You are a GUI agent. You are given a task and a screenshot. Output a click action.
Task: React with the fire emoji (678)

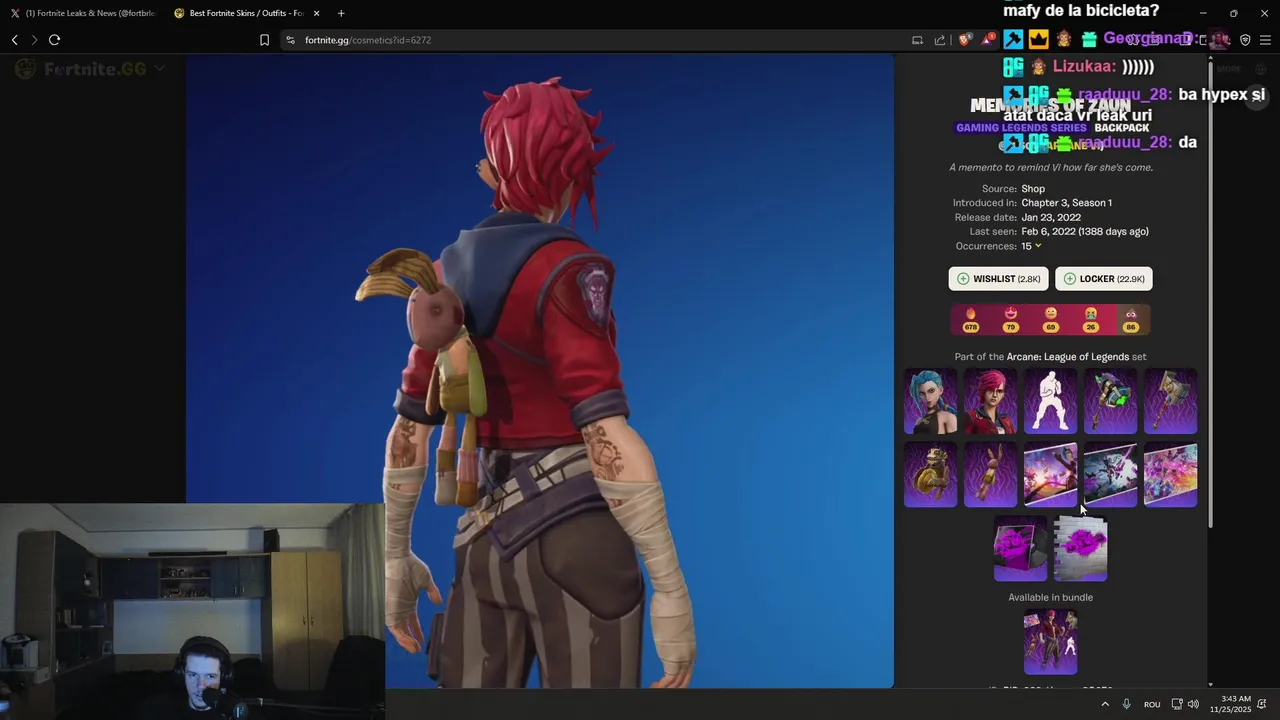point(971,320)
